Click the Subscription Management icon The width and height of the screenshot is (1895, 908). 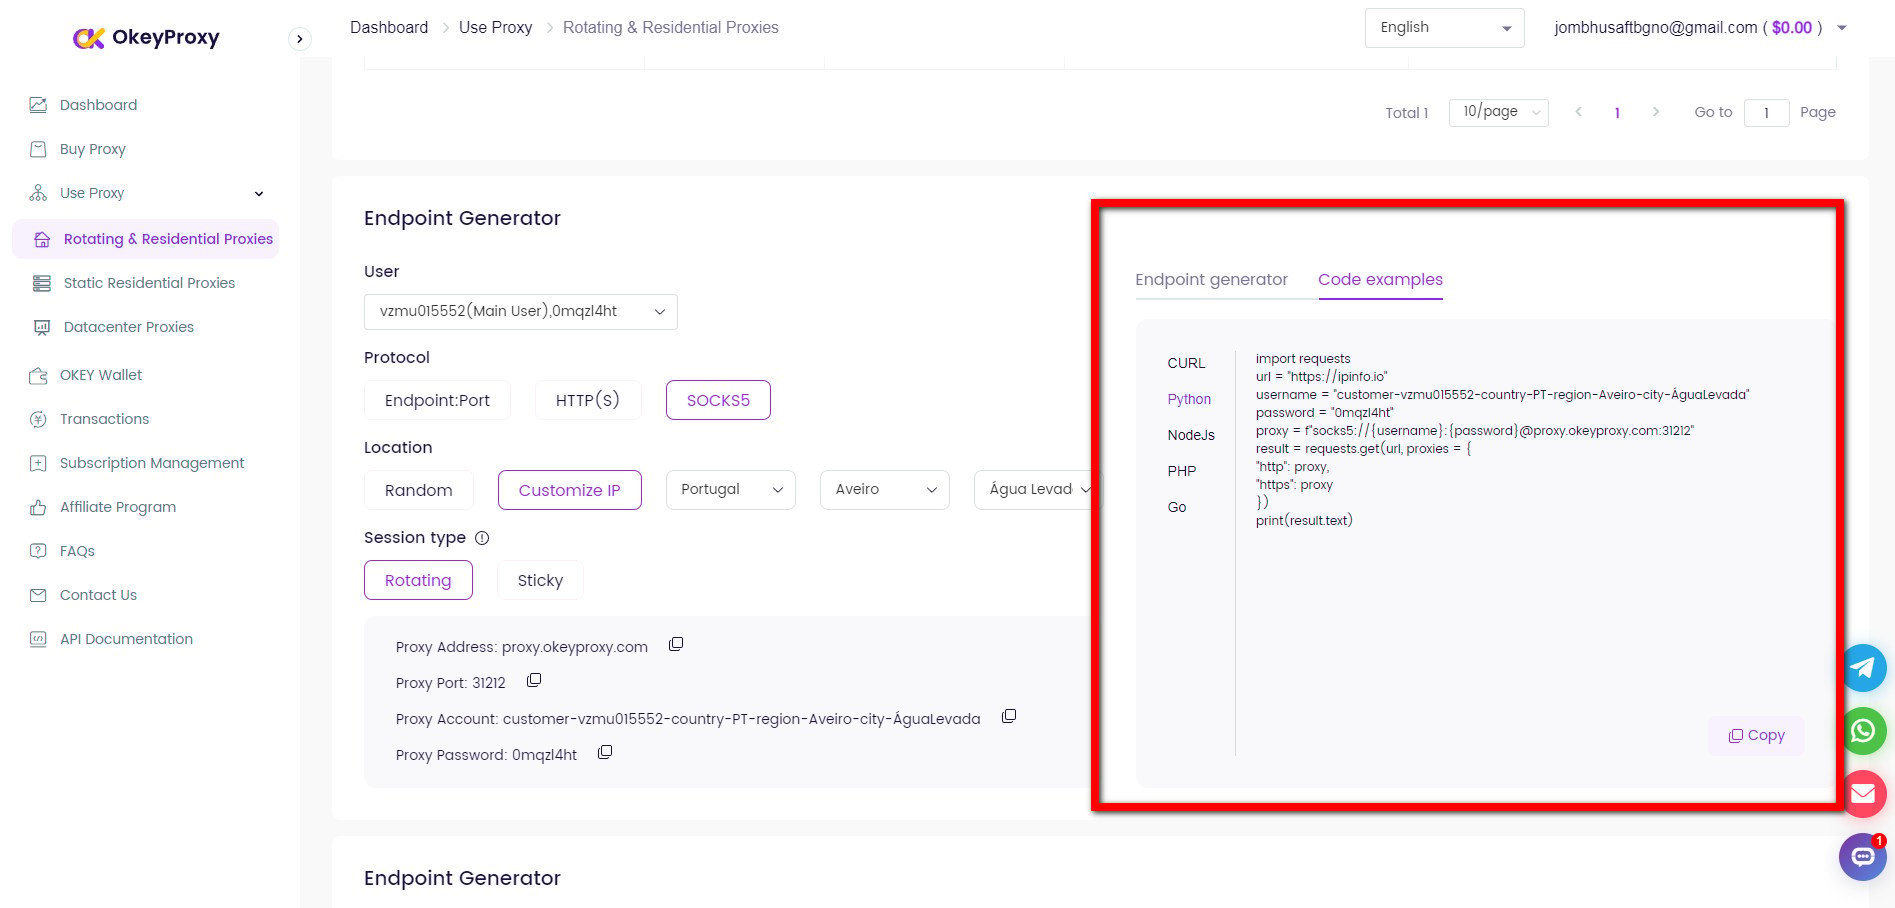pyautogui.click(x=38, y=463)
